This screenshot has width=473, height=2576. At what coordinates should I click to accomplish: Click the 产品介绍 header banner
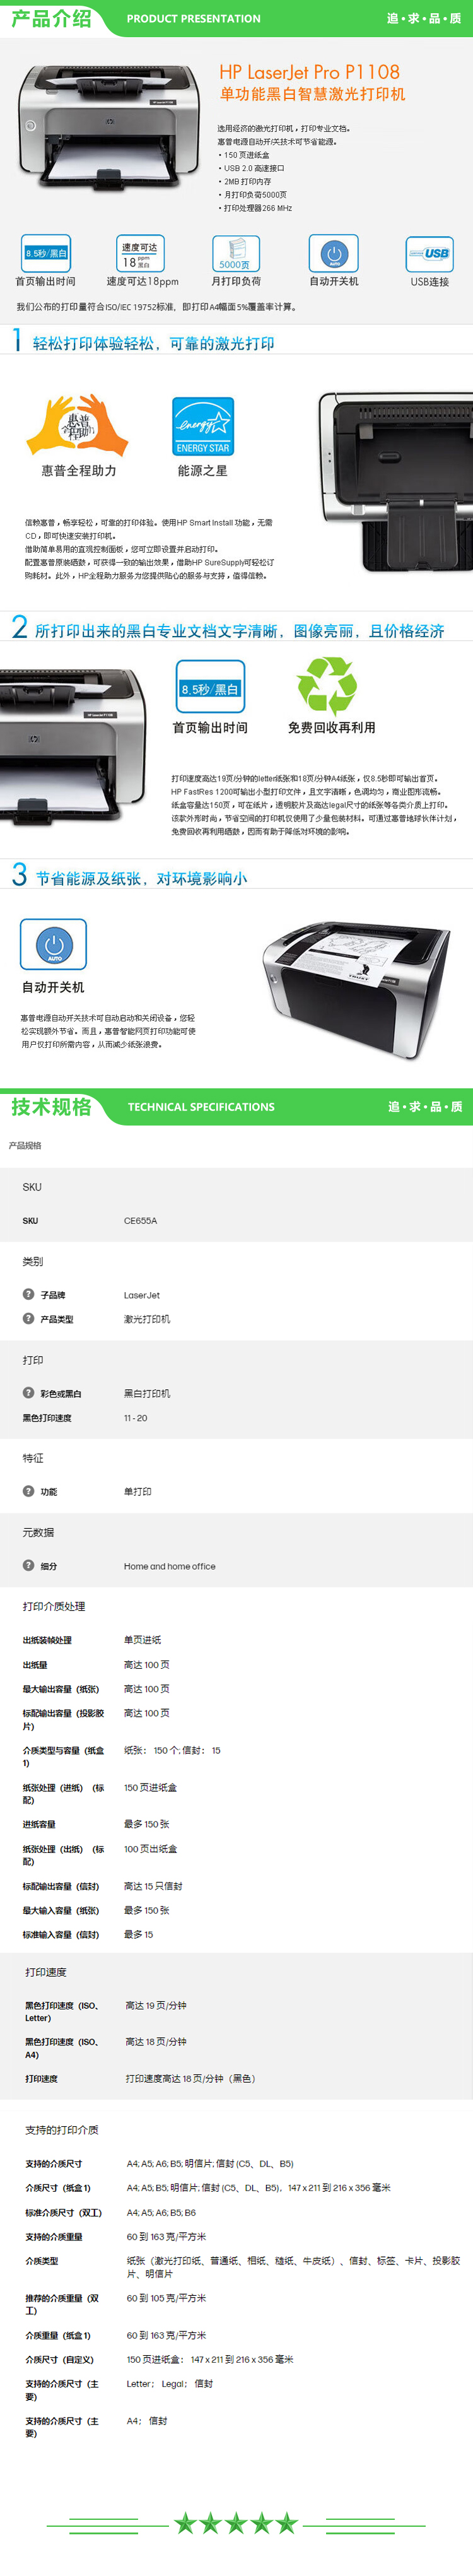pos(236,18)
